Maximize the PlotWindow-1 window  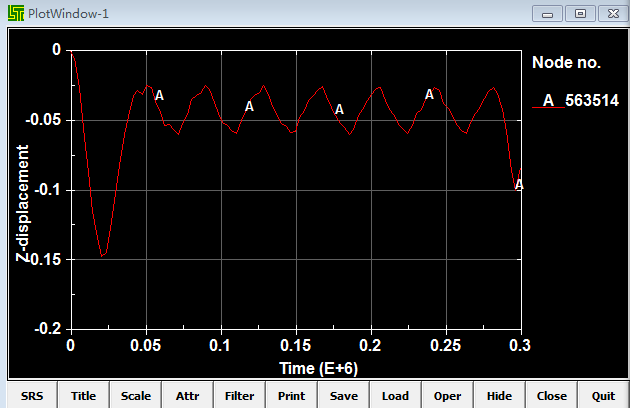[580, 14]
